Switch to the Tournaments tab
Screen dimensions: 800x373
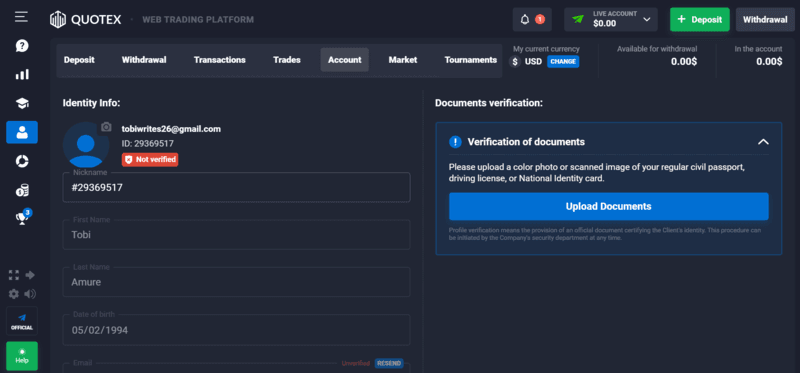470,60
